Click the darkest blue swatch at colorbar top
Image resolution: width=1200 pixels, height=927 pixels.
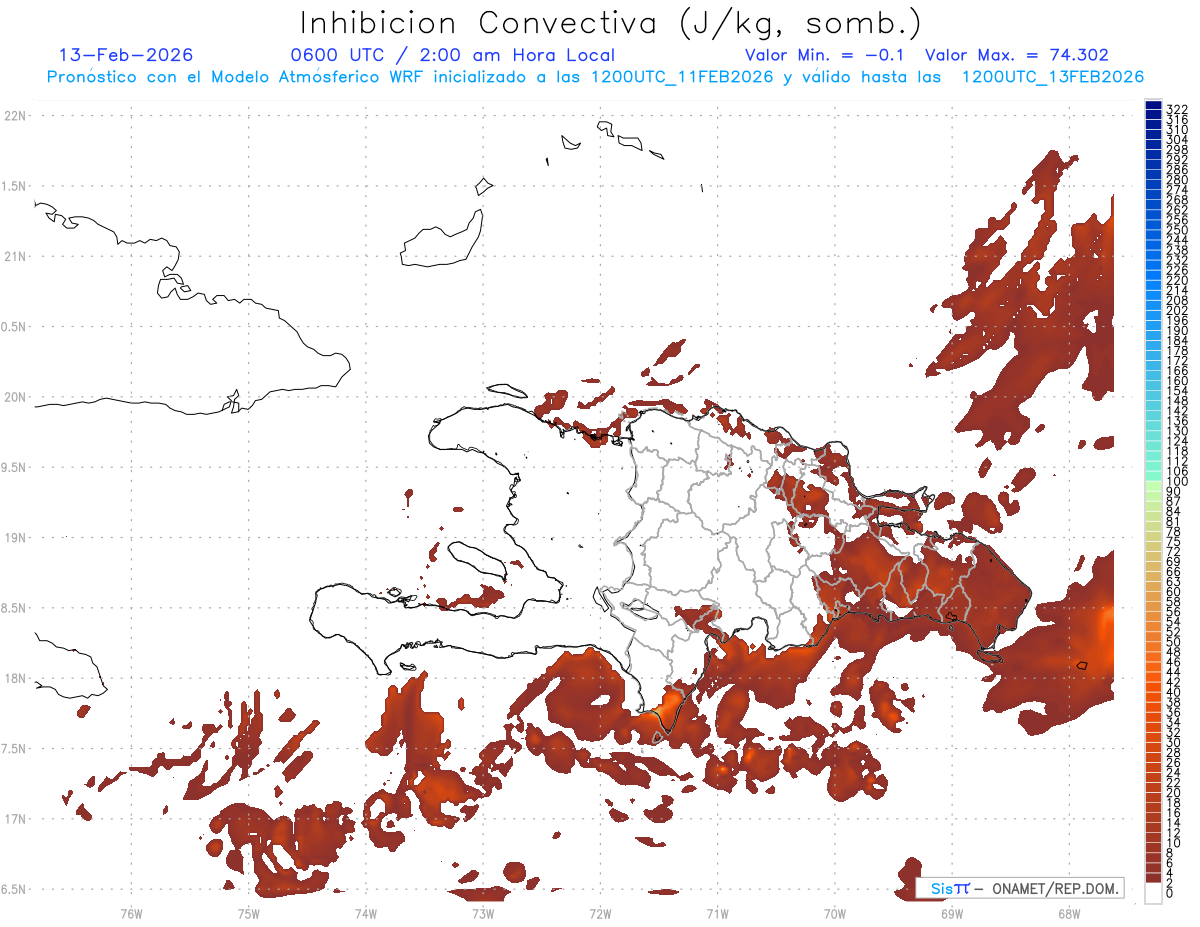click(1154, 105)
